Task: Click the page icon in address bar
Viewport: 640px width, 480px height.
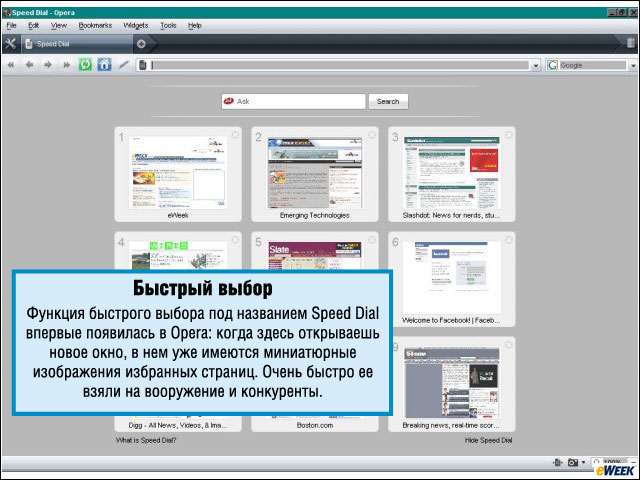Action: click(x=142, y=65)
